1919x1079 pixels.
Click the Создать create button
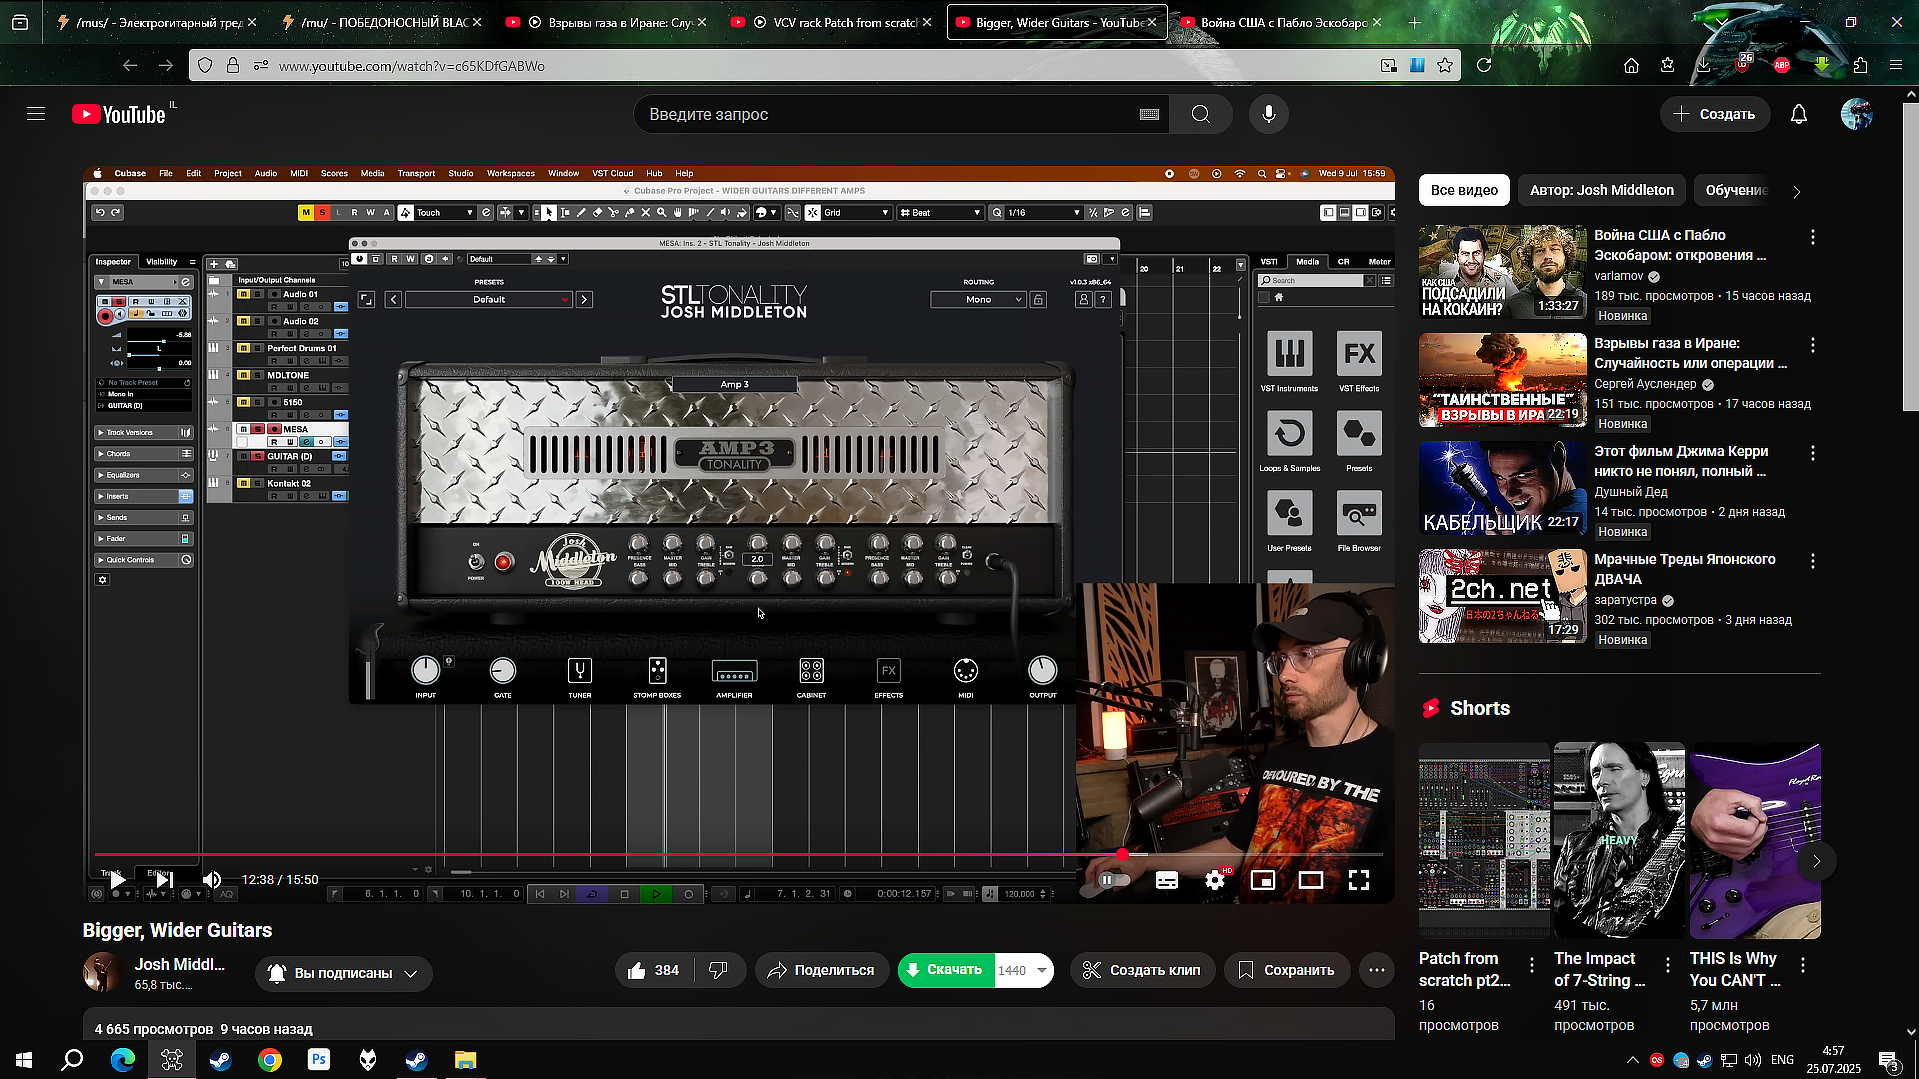click(x=1715, y=114)
